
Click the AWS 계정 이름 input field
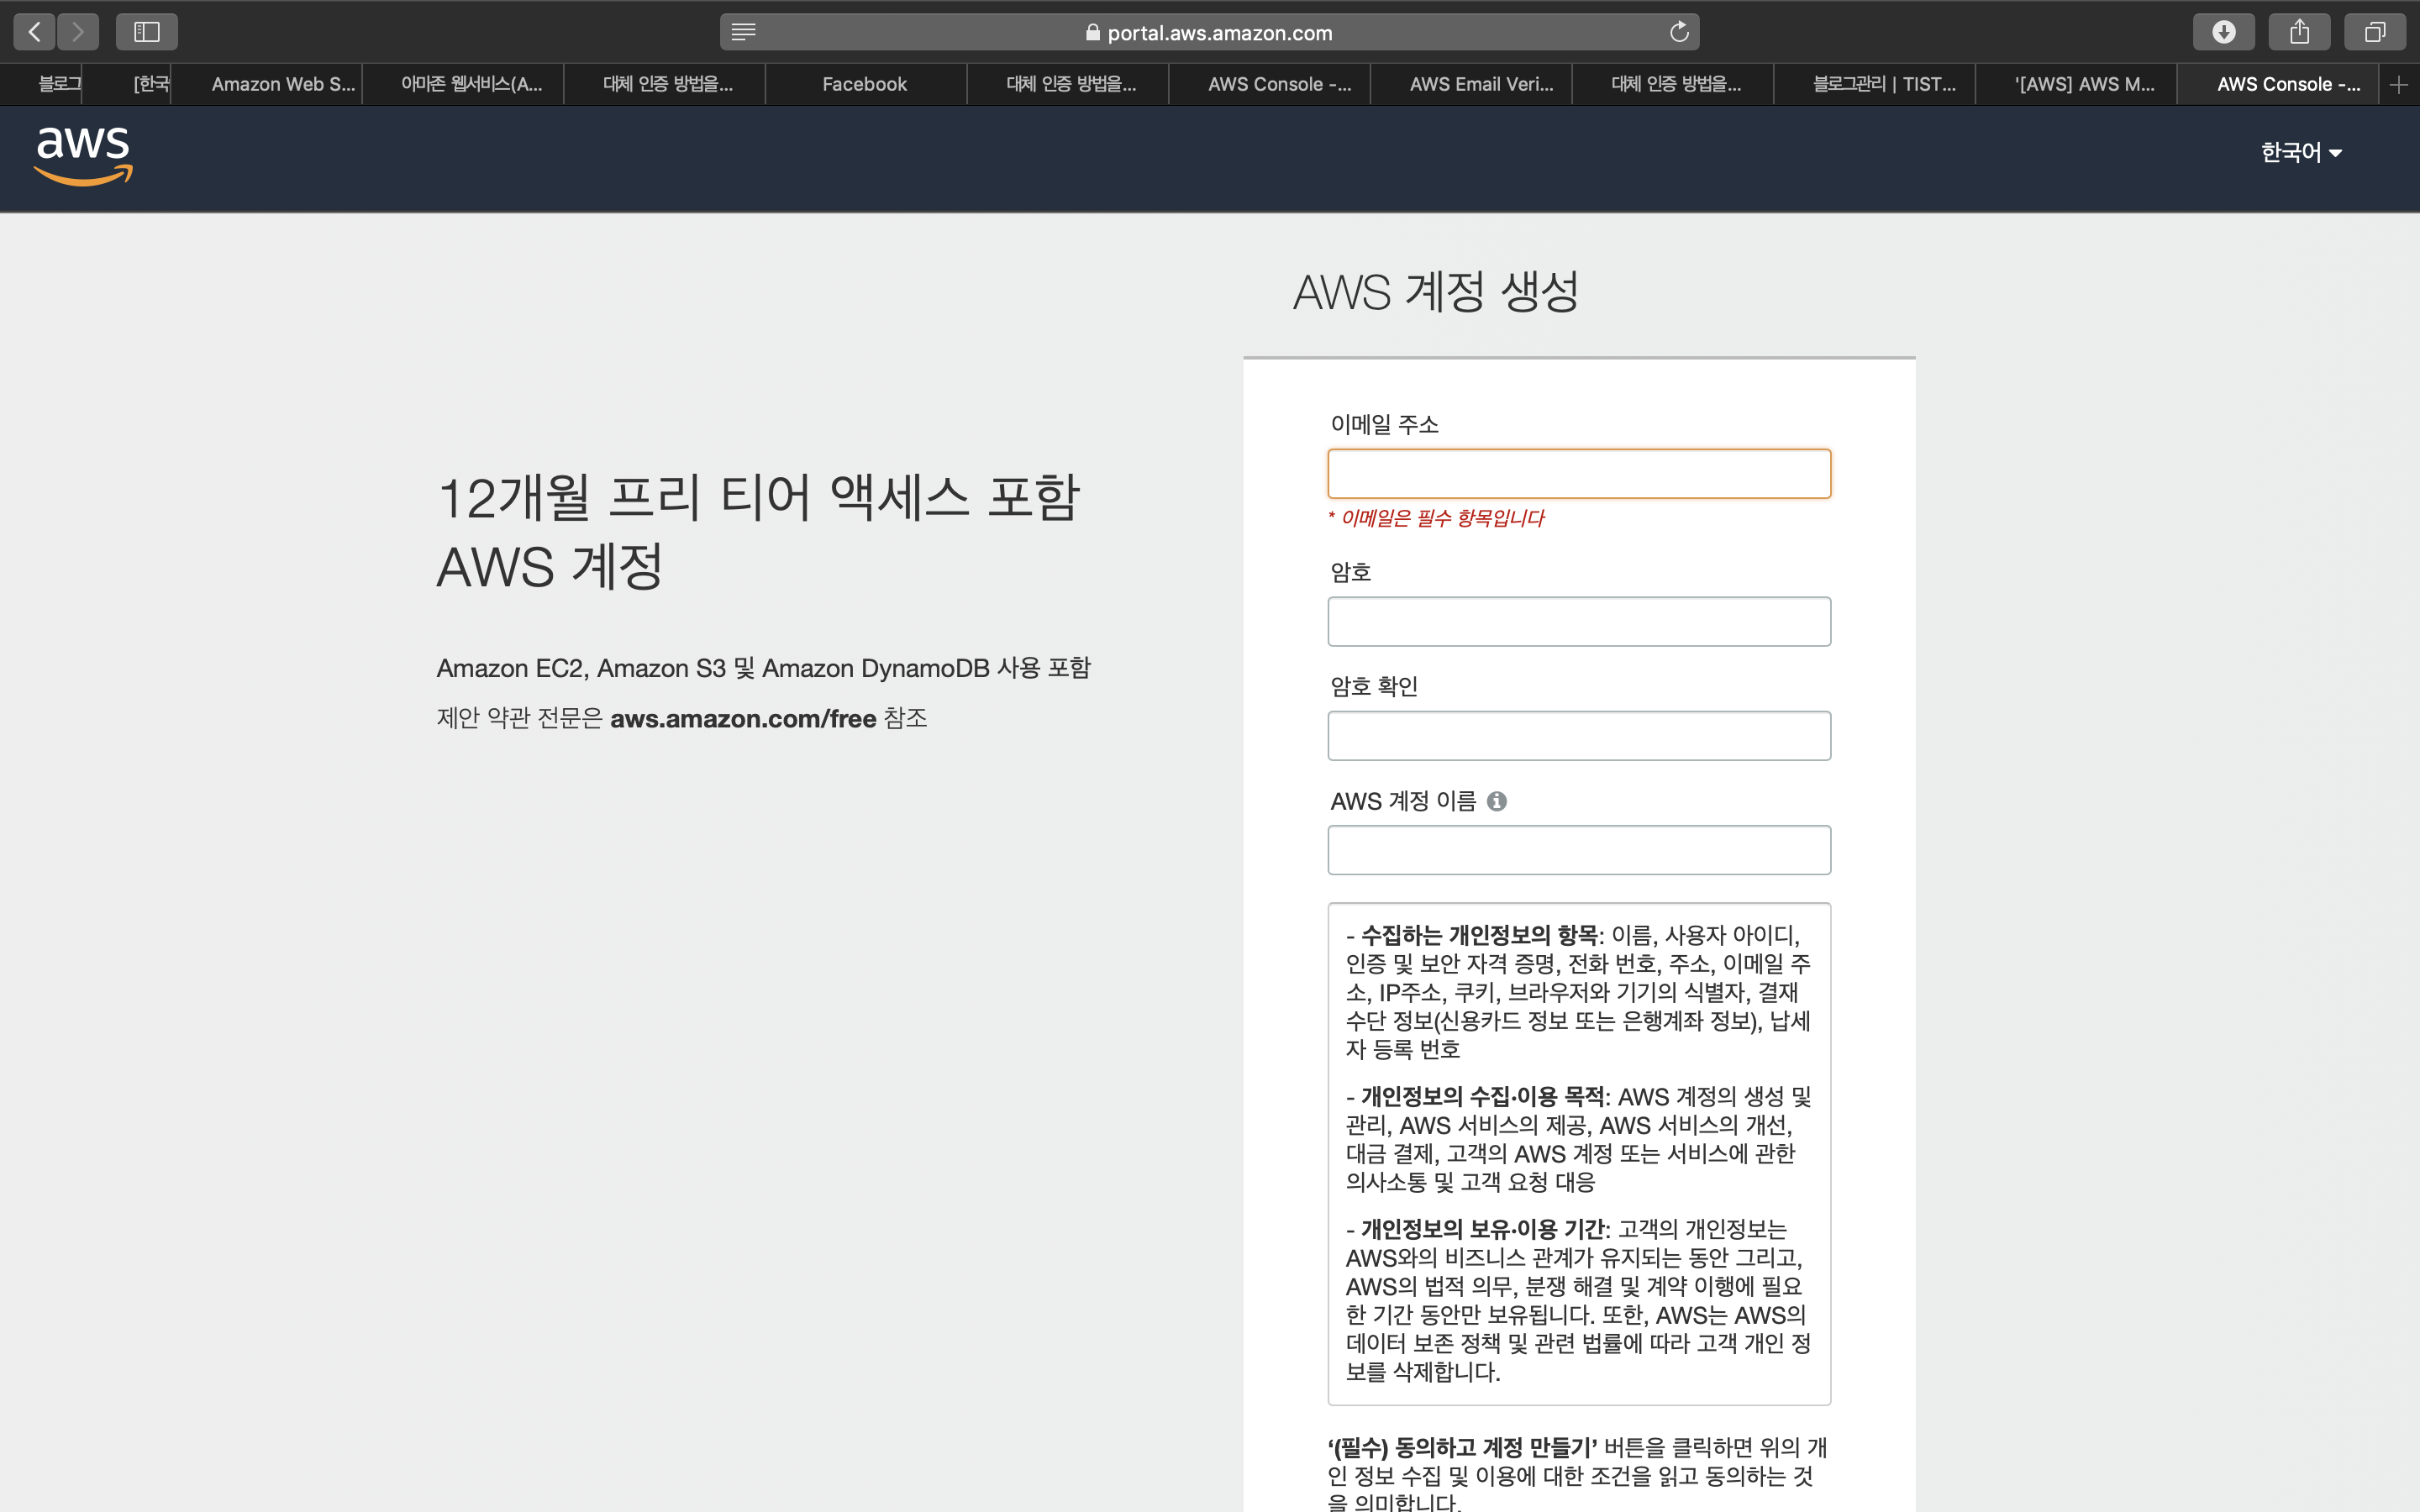coord(1579,850)
